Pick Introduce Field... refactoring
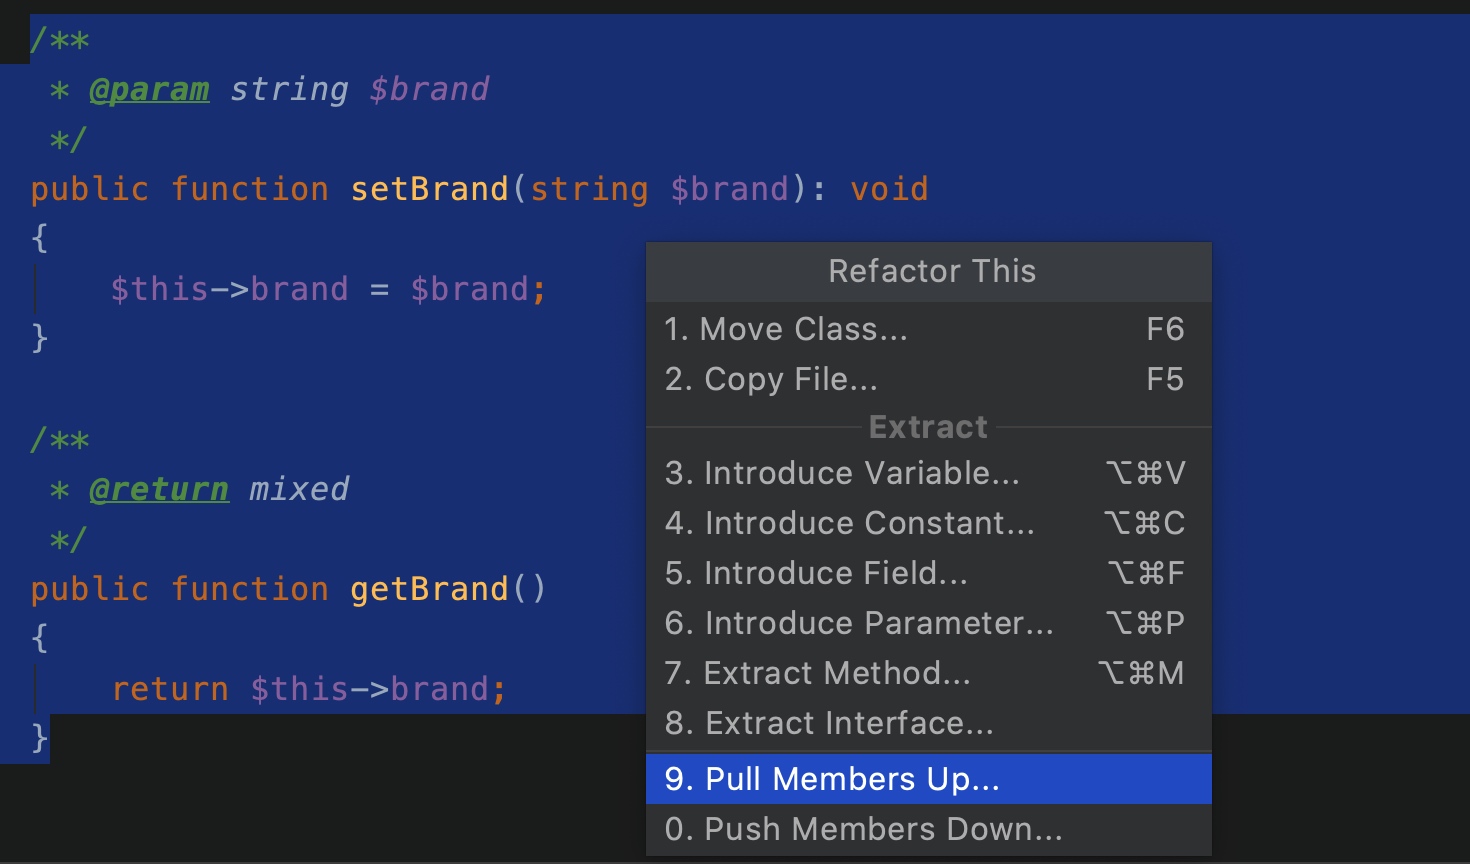1470x864 pixels. point(929,573)
